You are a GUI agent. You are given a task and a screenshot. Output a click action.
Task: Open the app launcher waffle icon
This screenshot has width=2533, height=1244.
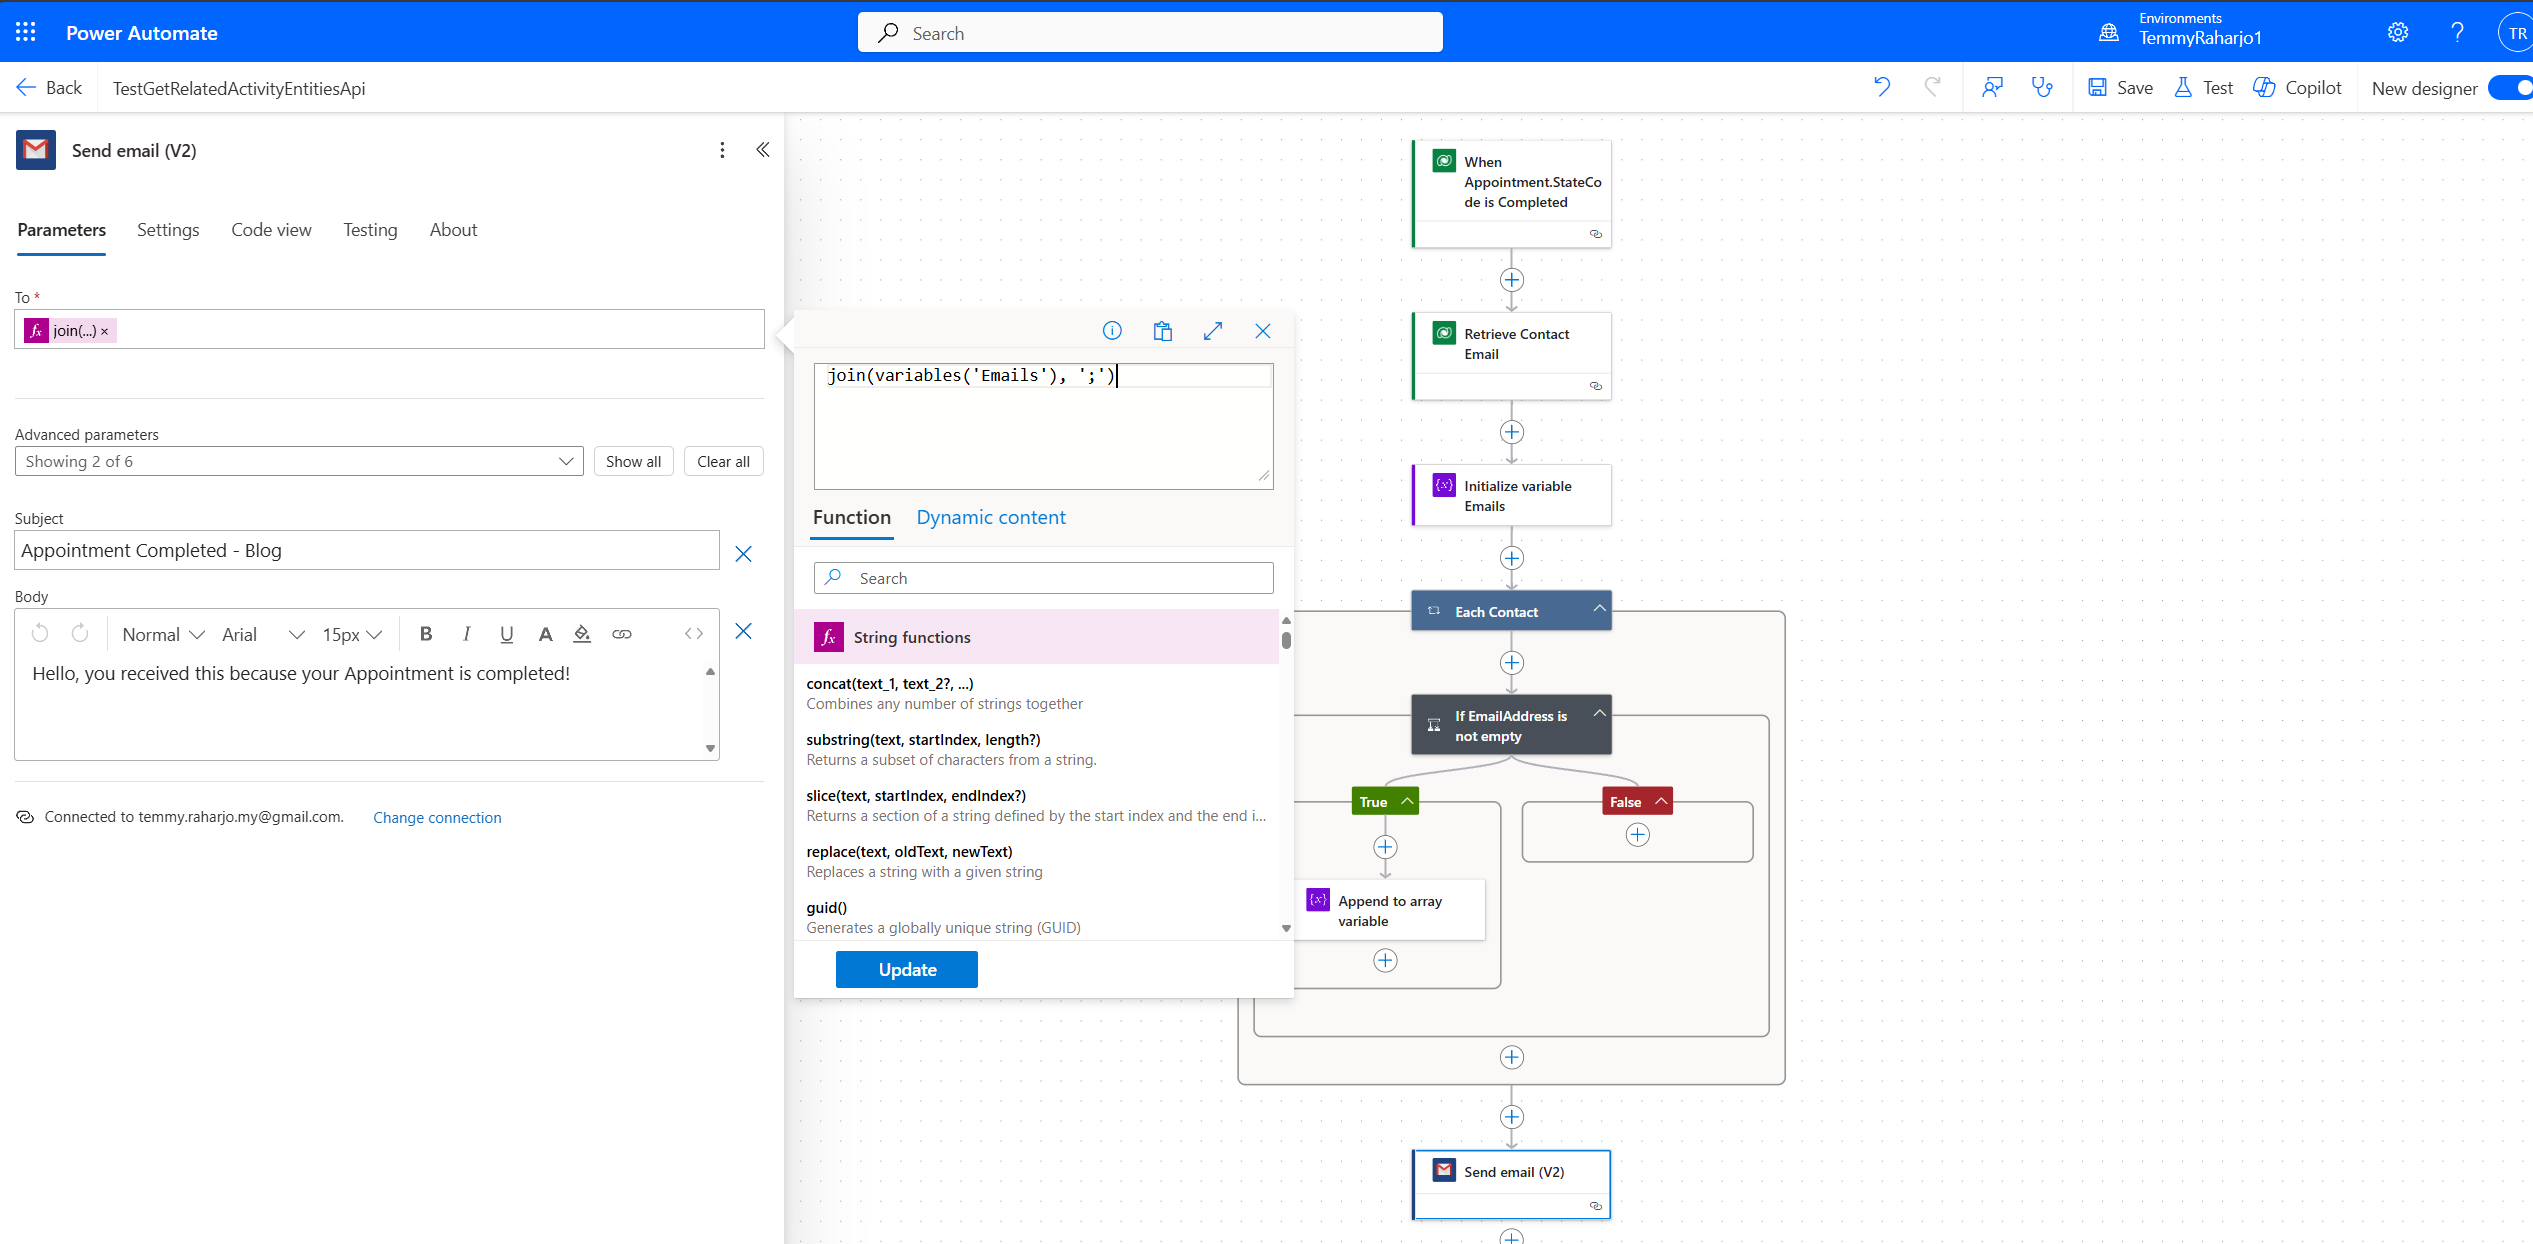tap(26, 32)
